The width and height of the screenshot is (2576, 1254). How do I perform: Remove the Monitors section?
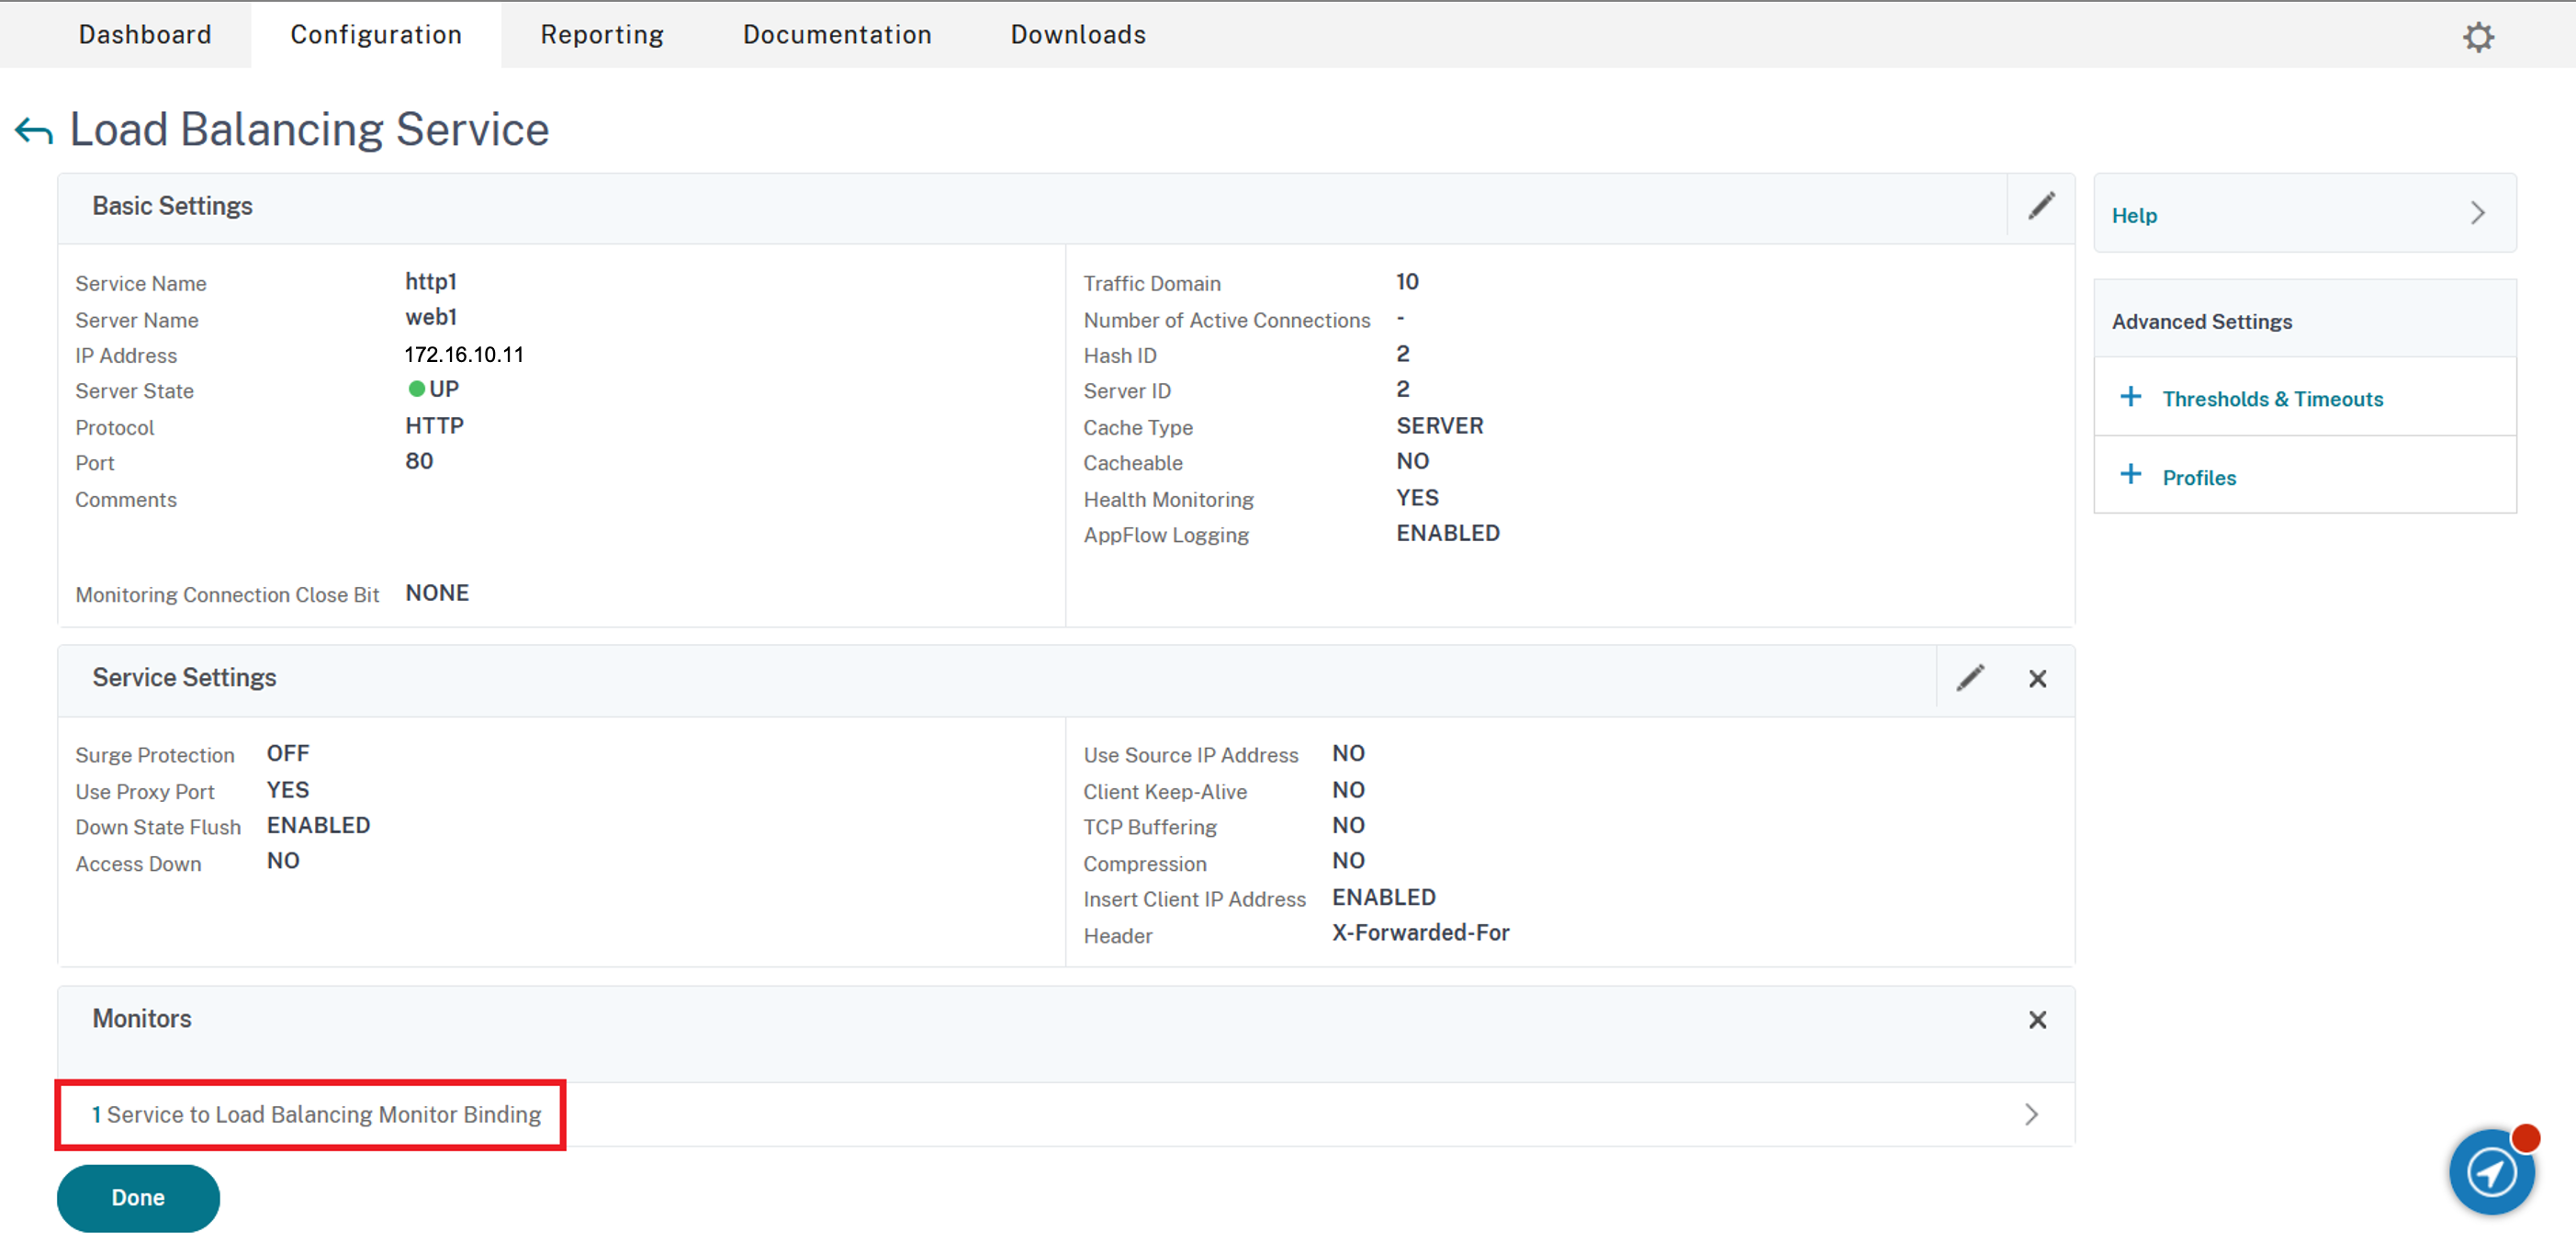click(x=2037, y=1020)
